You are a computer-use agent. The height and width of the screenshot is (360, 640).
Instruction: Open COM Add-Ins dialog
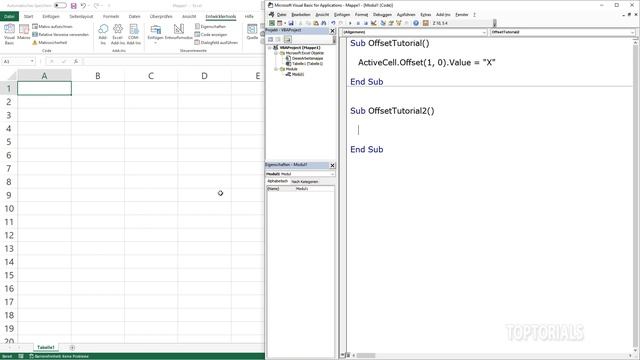pyautogui.click(x=133, y=34)
